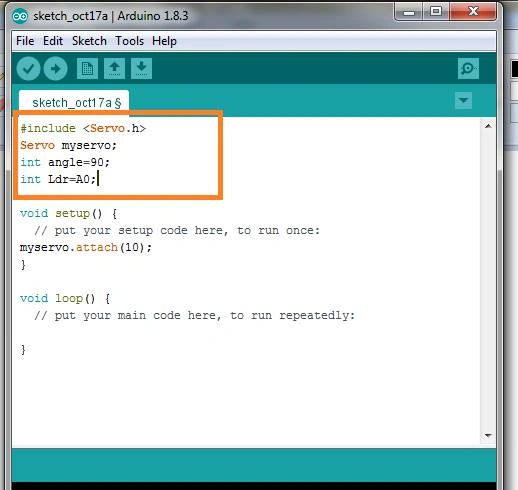Open the Help menu

click(x=164, y=41)
